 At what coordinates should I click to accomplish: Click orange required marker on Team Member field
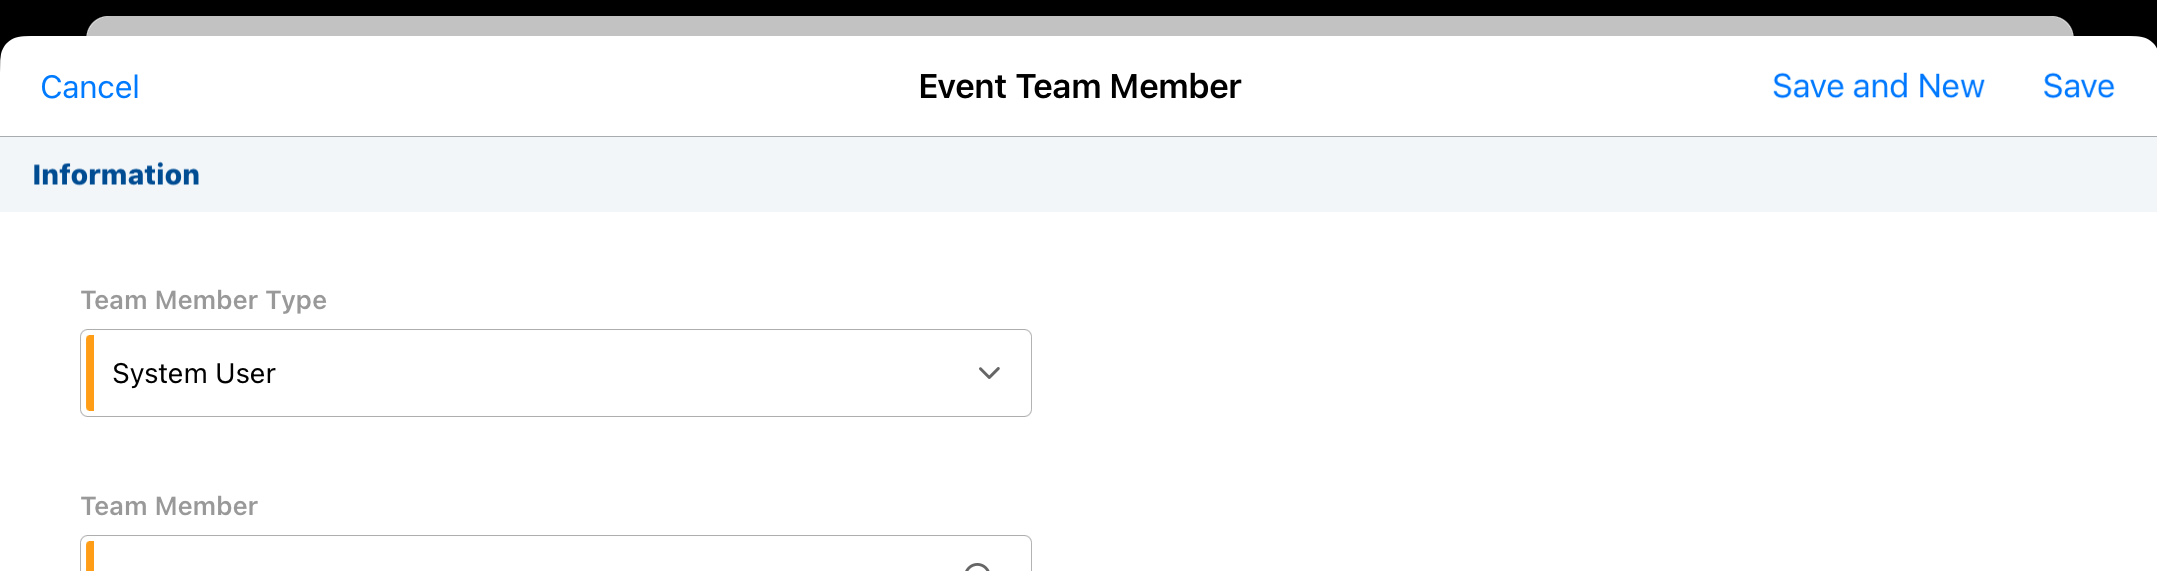90,558
